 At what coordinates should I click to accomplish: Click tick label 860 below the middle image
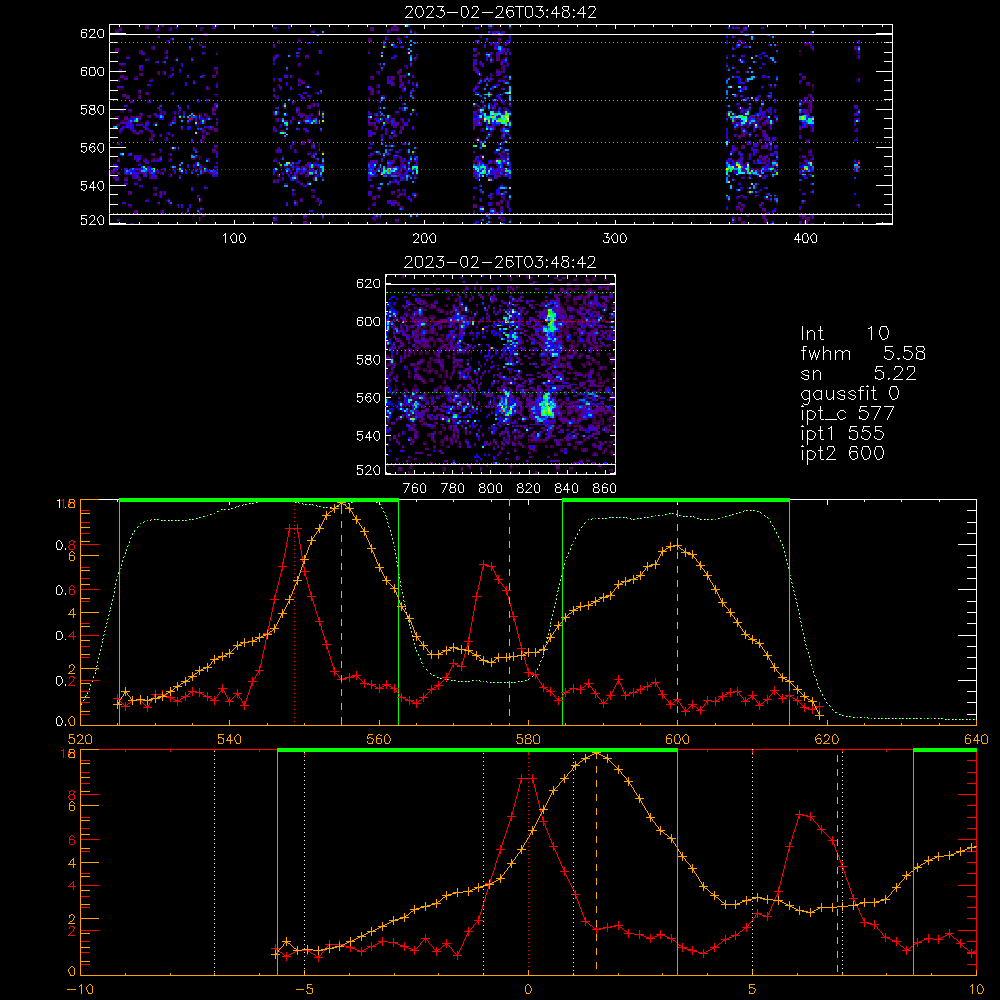coord(604,489)
